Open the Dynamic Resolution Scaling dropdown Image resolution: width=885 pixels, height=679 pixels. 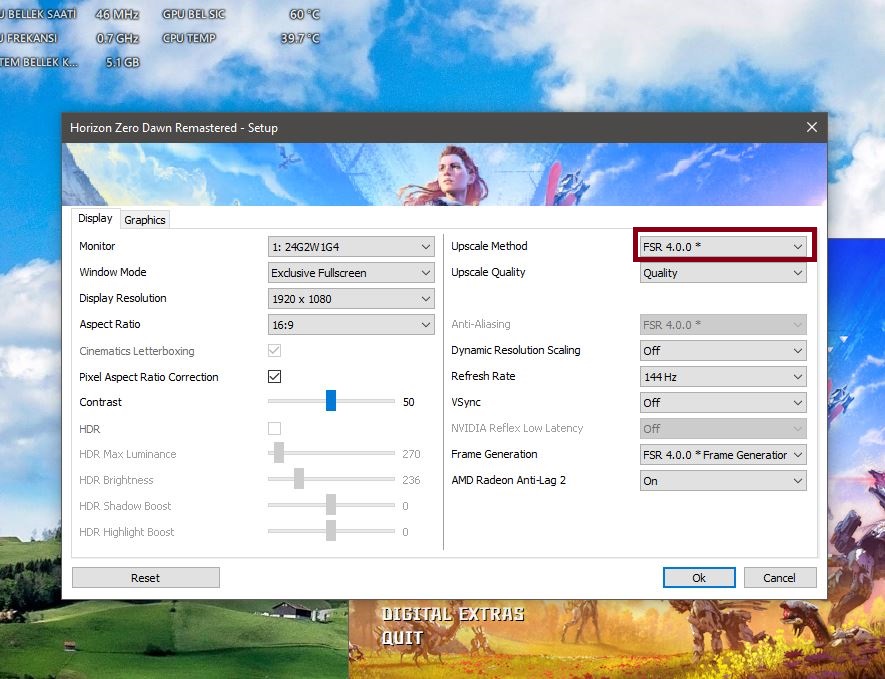pyautogui.click(x=723, y=351)
